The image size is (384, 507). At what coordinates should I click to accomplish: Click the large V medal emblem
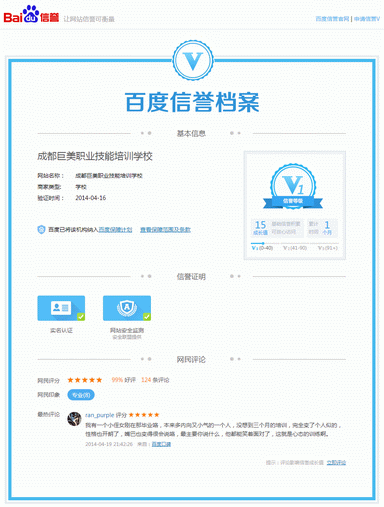tap(193, 60)
